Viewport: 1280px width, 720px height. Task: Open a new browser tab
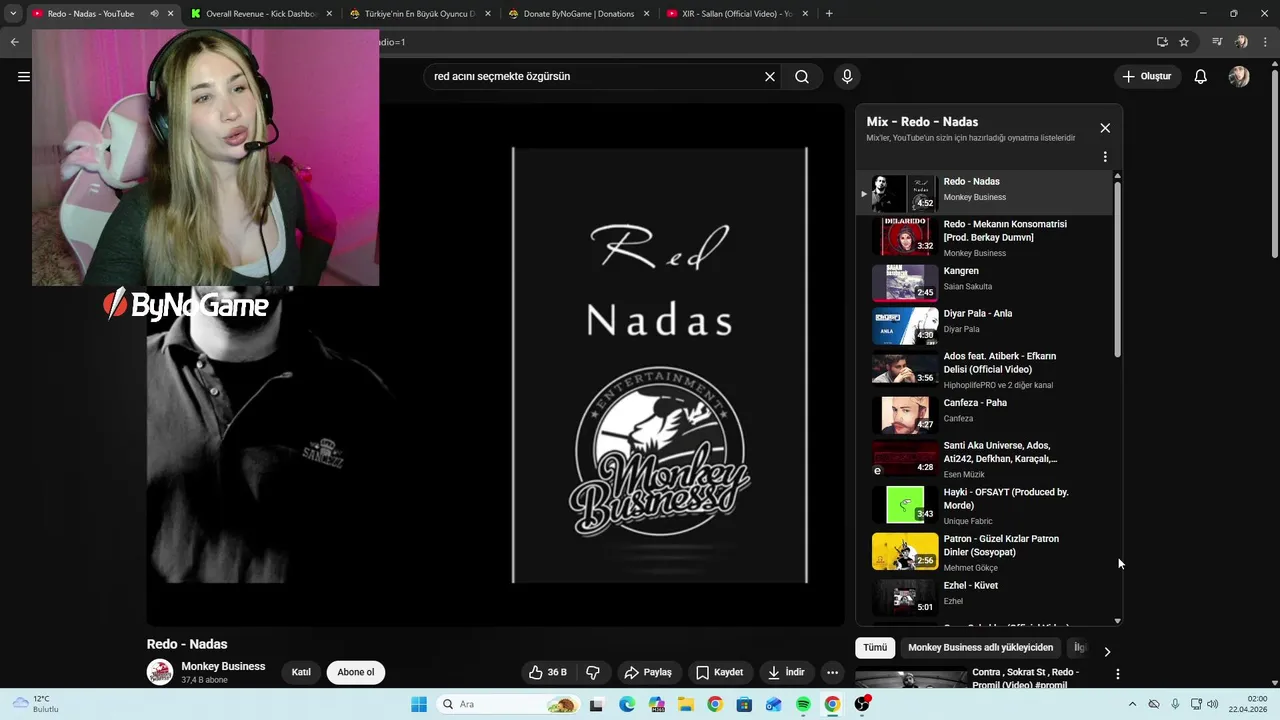[x=829, y=14]
